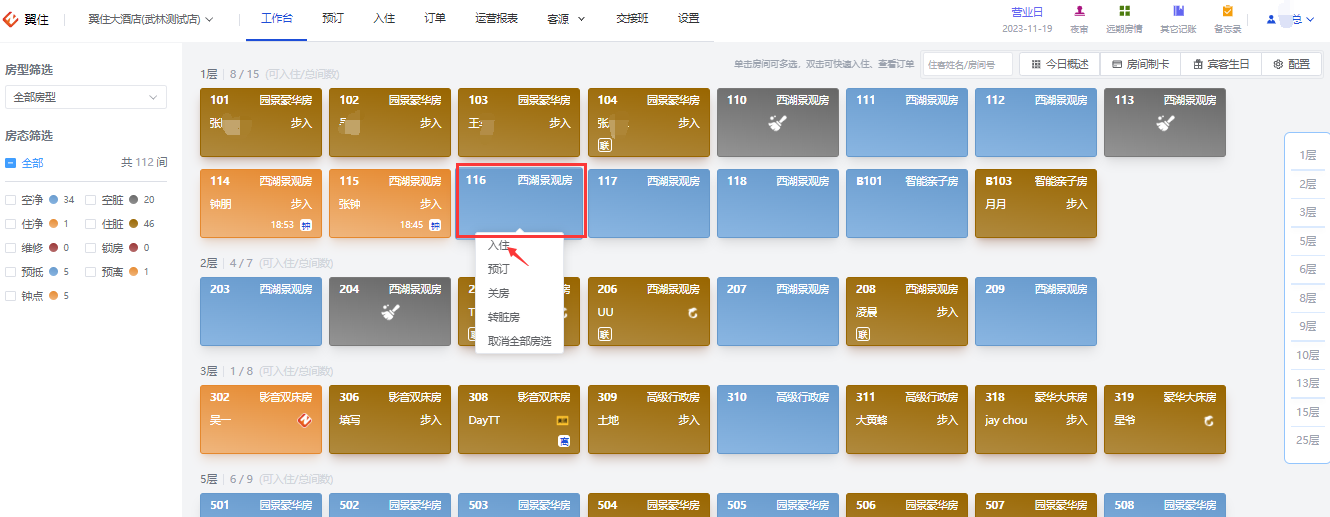The width and height of the screenshot is (1330, 517).
Task: Focus the 住客姓名/房间号 search field
Action: [x=967, y=64]
